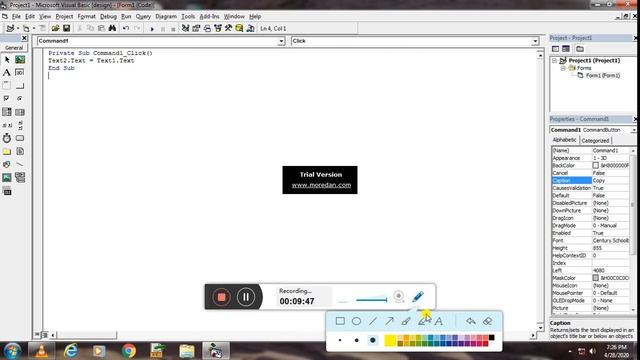Pick the ellipse drawing tool
The height and width of the screenshot is (360, 640).
tap(356, 321)
